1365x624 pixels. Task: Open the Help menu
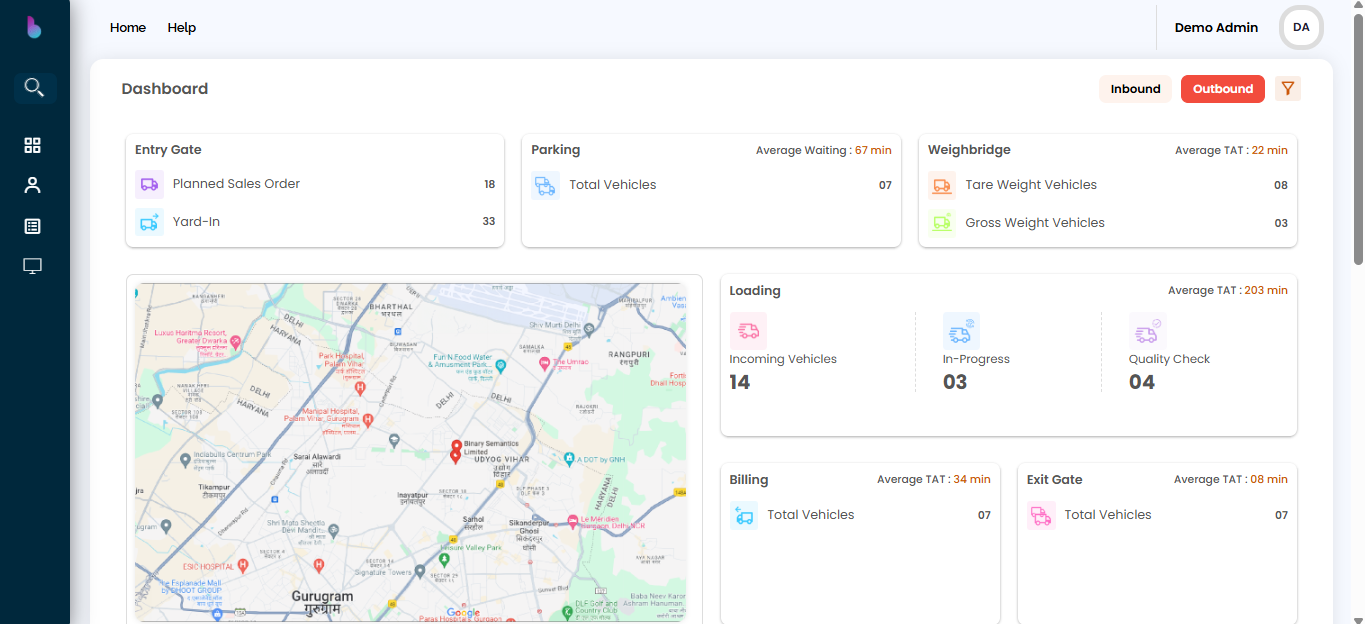click(x=182, y=28)
